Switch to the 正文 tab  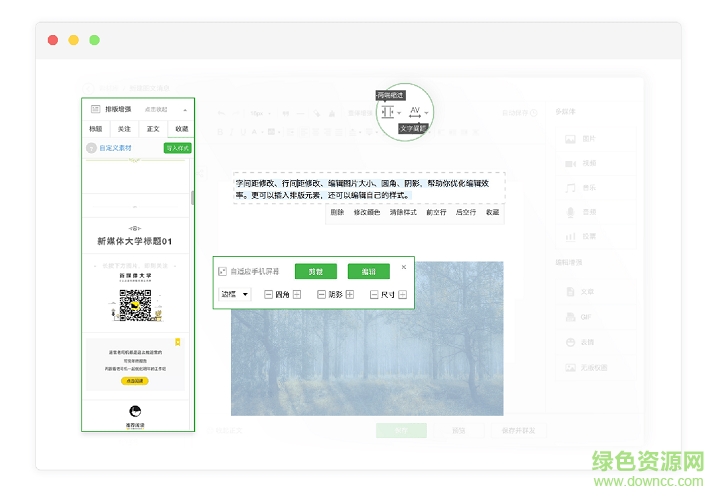[153, 129]
